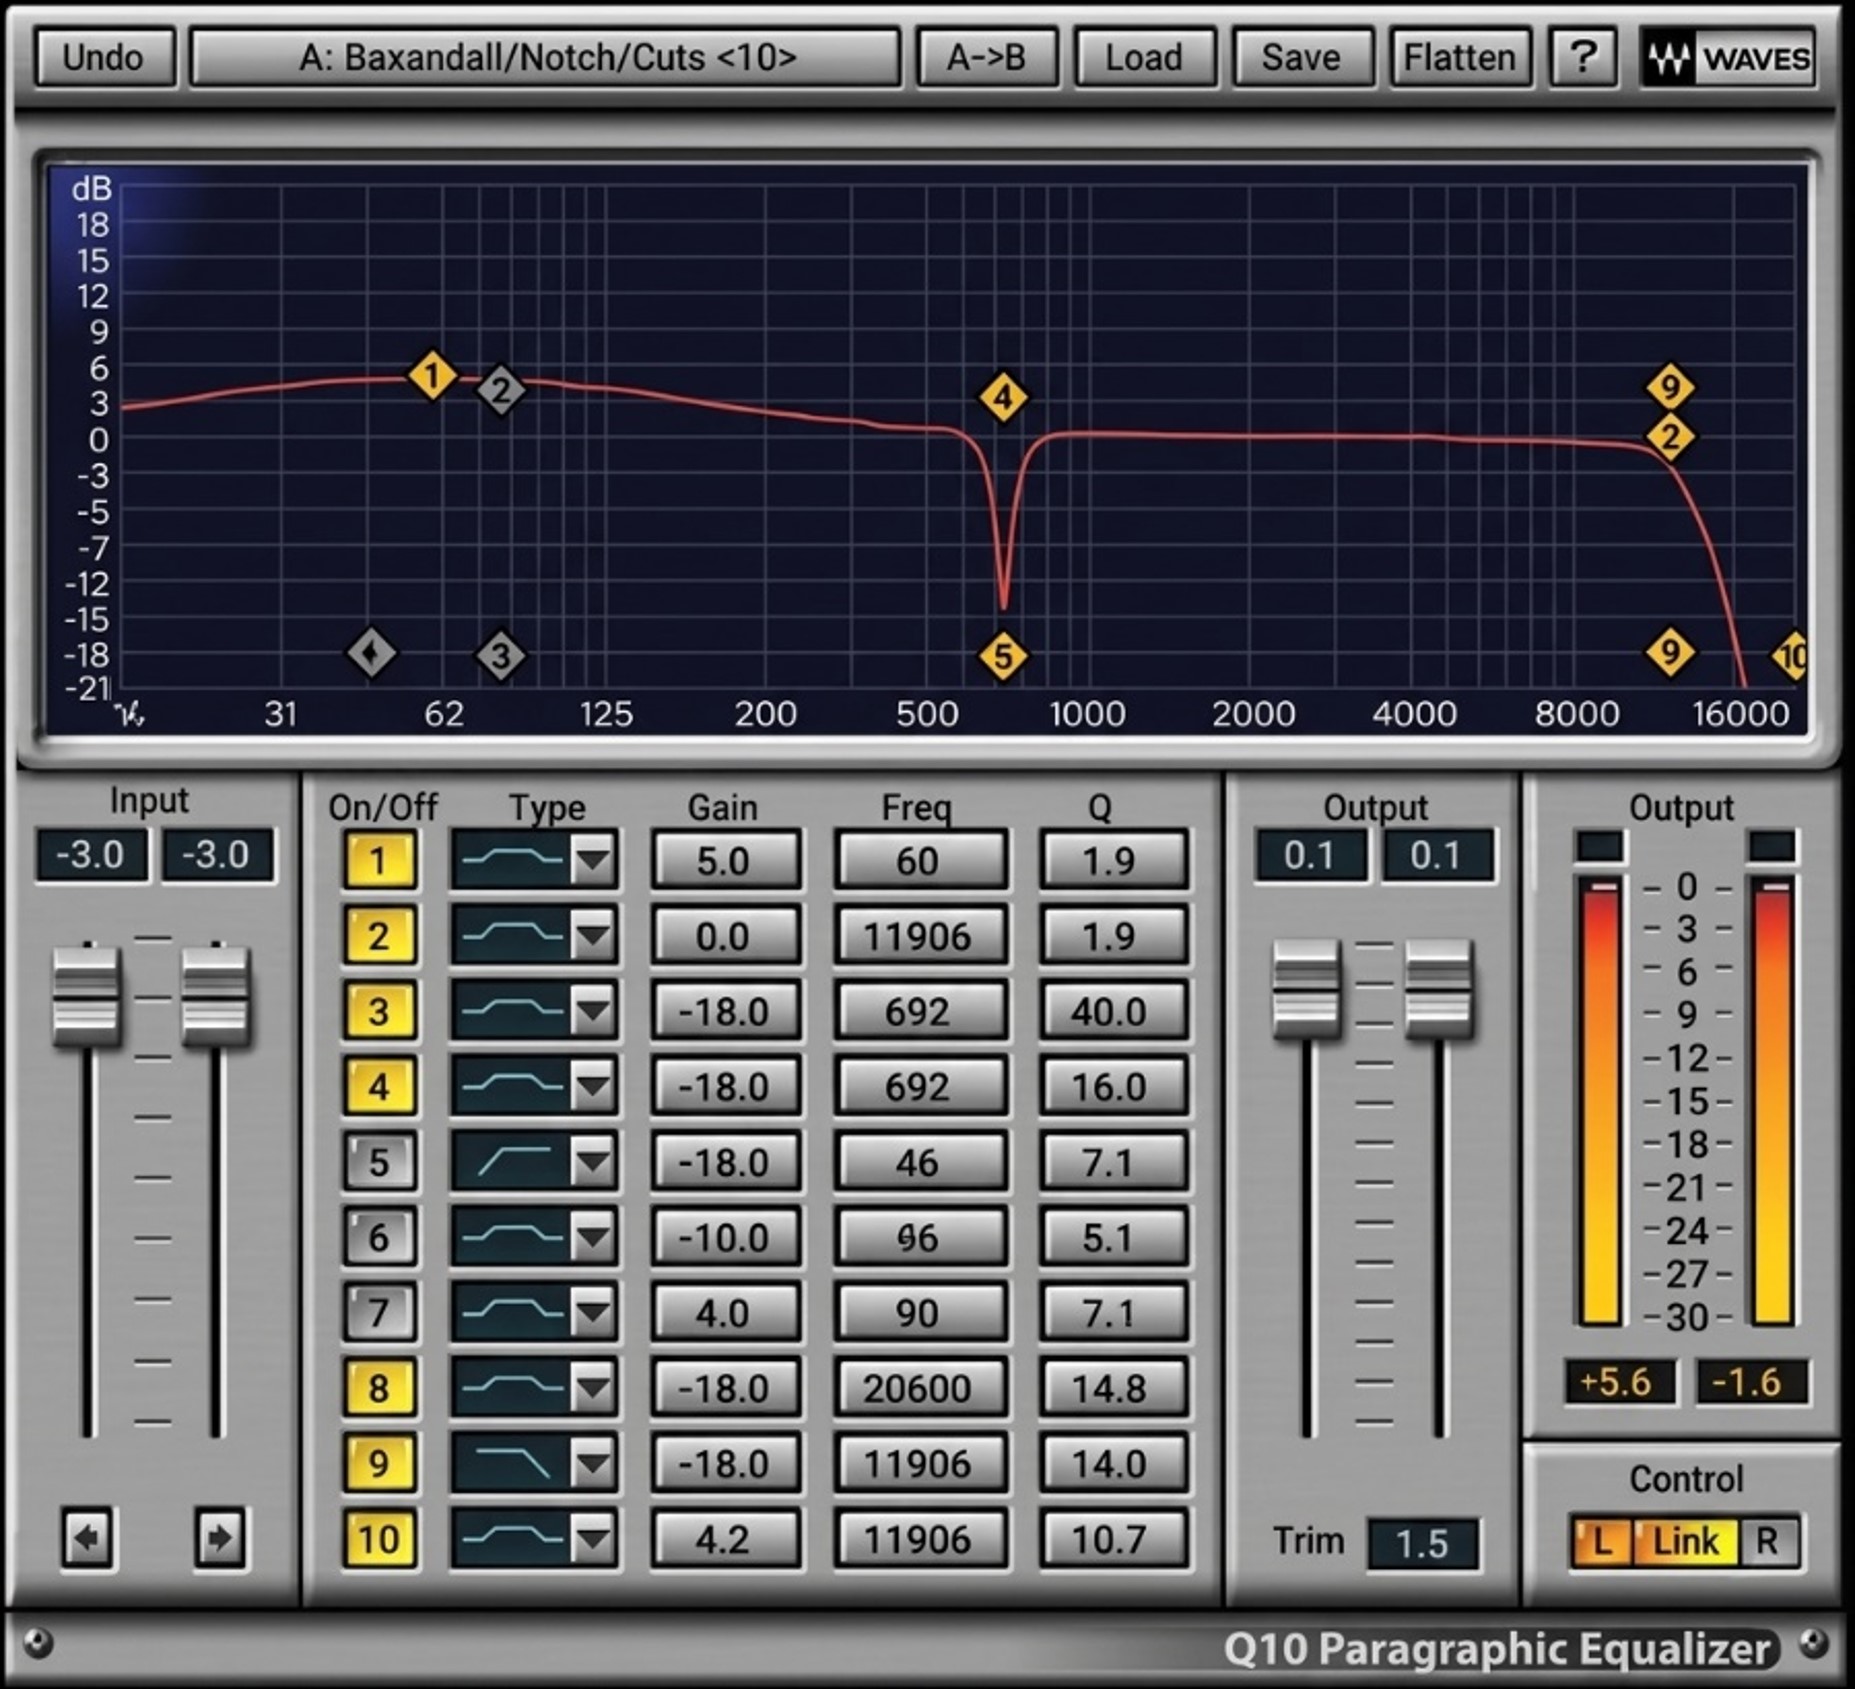Select the Link control mode
Viewport: 1855px width, 1689px height.
[x=1686, y=1541]
